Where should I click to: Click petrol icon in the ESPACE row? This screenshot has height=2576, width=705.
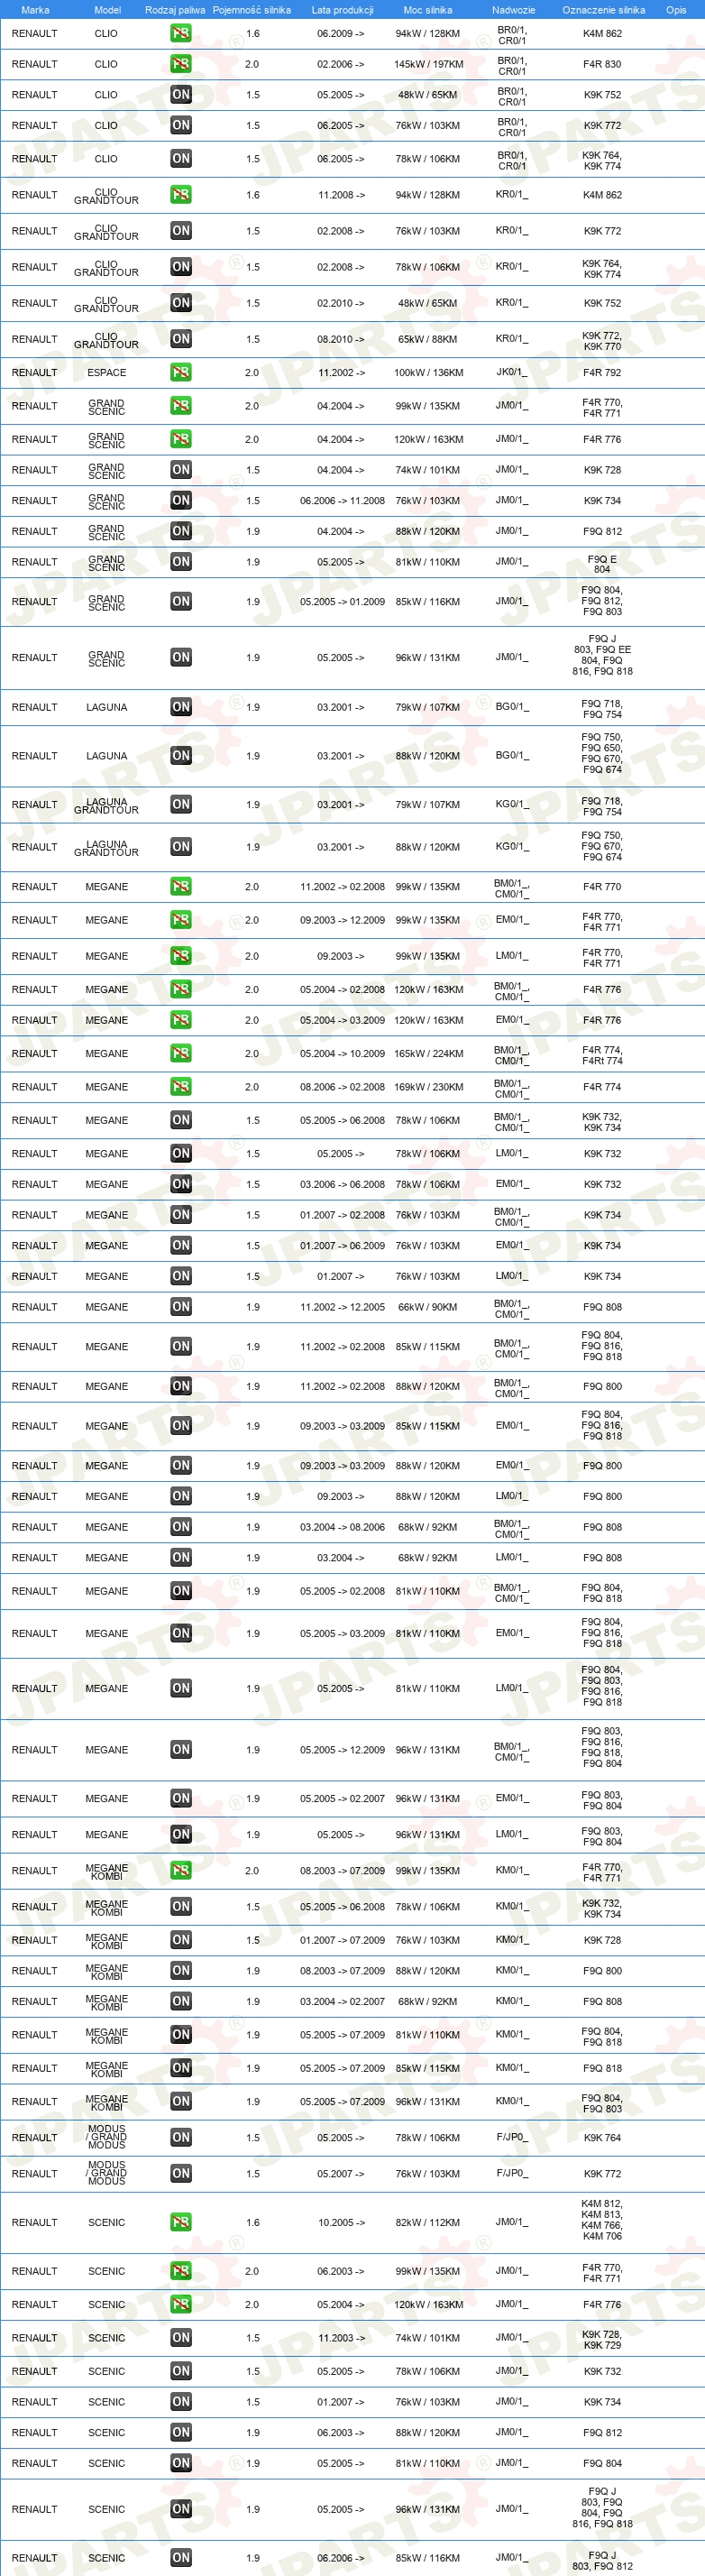[x=180, y=373]
